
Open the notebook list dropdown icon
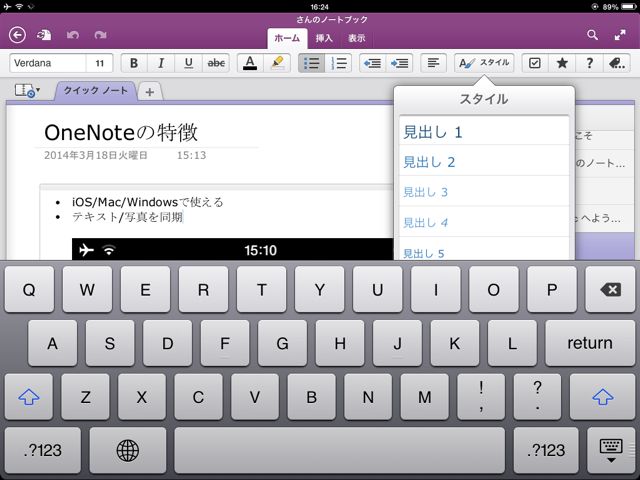coord(27,91)
